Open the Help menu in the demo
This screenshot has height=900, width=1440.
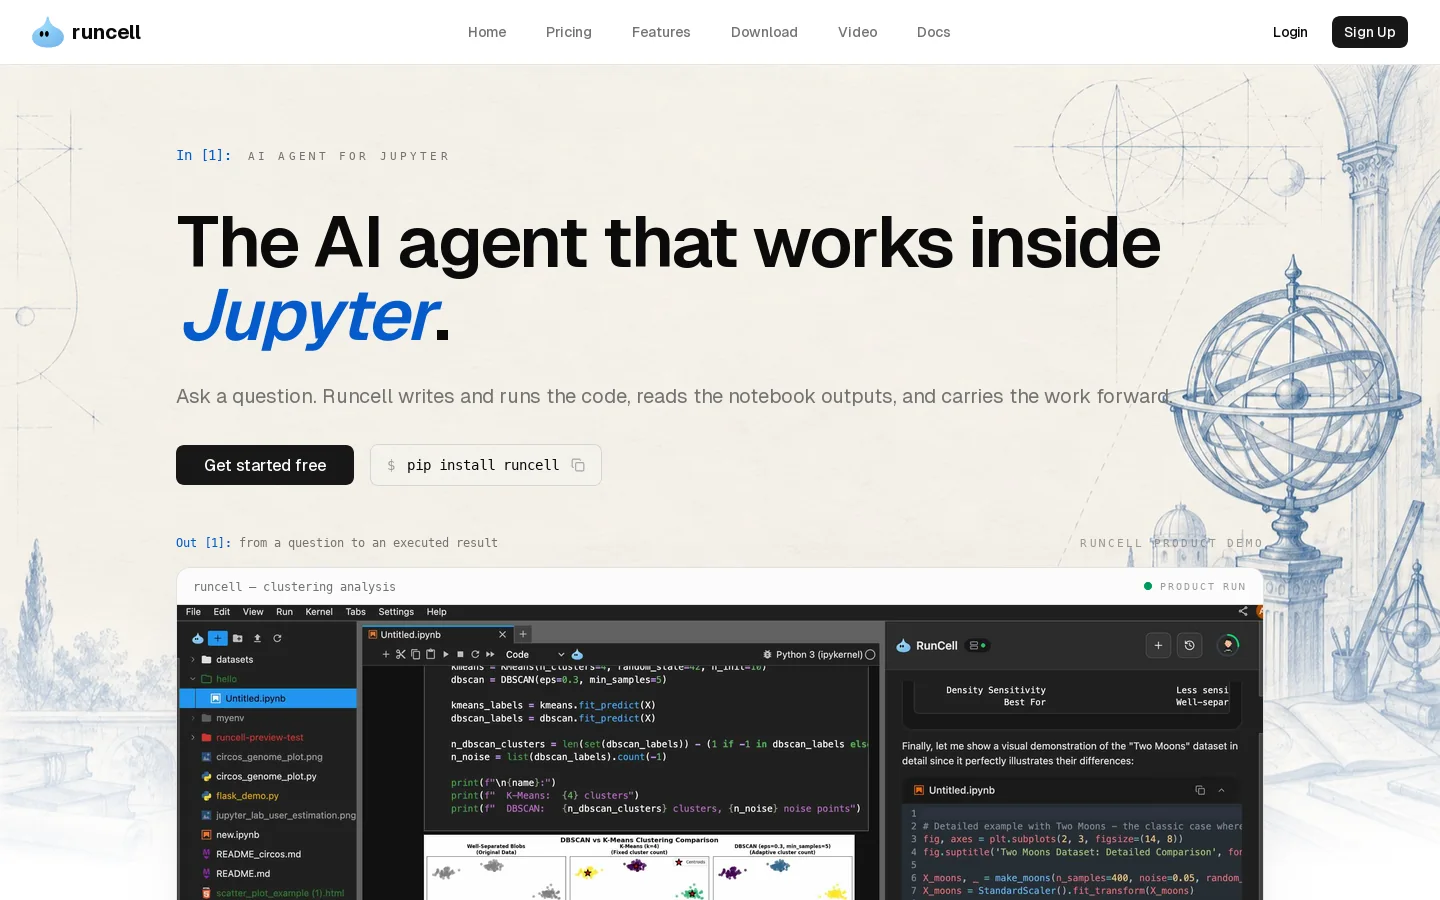[437, 612]
